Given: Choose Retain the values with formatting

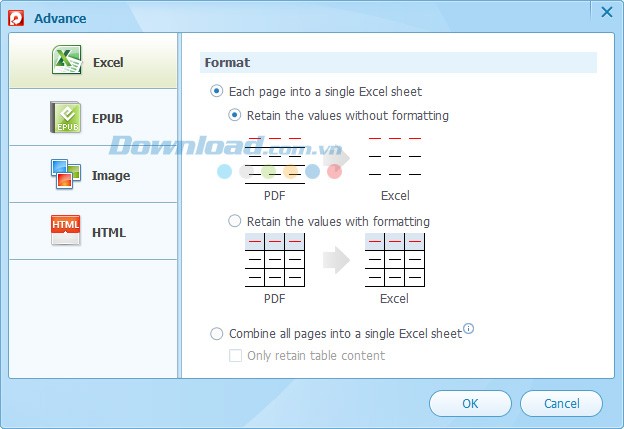Looking at the screenshot, I should 234,221.
